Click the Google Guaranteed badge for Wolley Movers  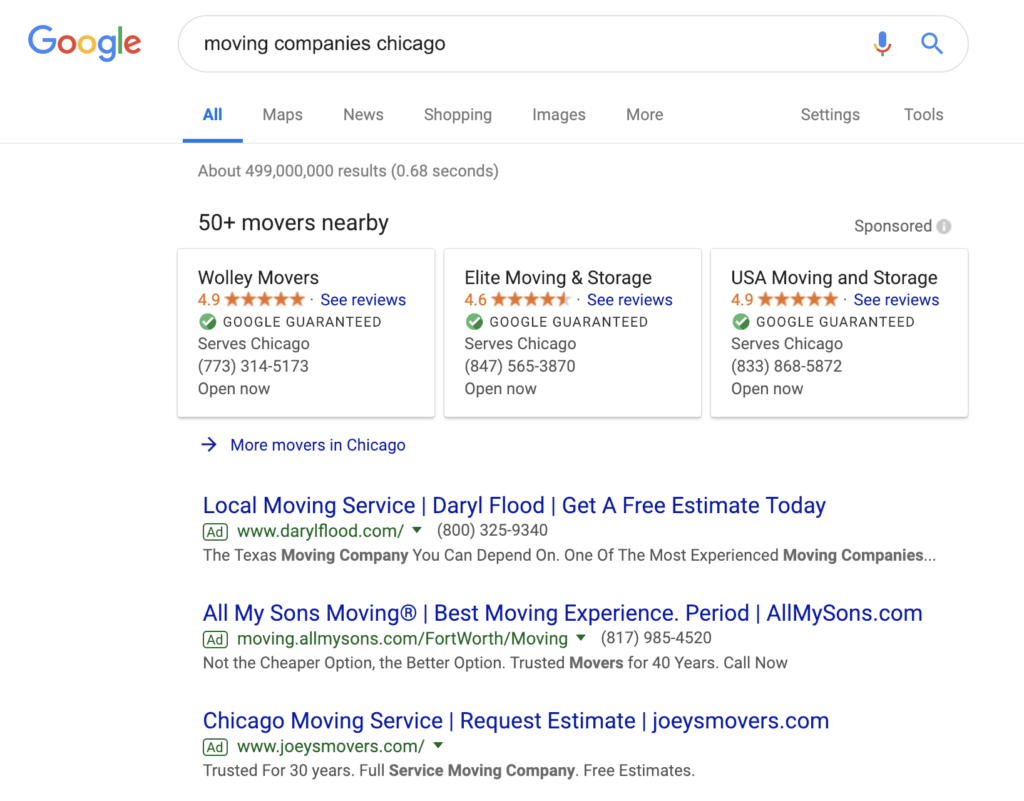[207, 322]
